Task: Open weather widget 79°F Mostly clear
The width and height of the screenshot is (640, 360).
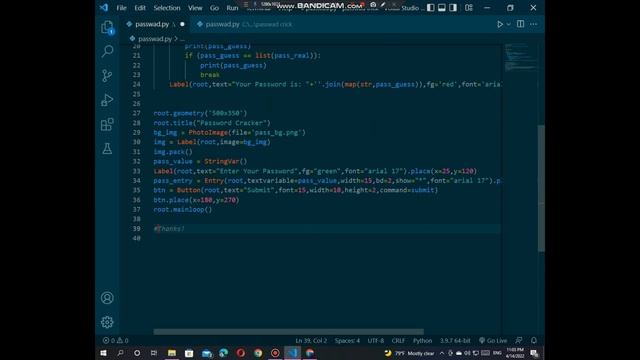Action: tap(409, 353)
